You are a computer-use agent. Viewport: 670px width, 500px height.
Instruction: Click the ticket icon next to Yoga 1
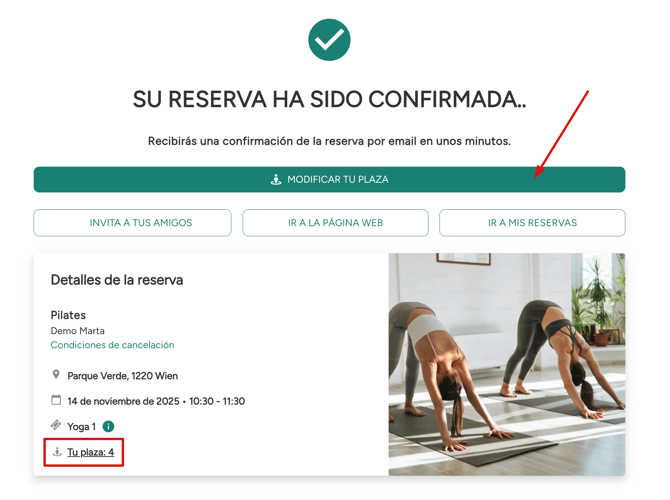(x=56, y=425)
